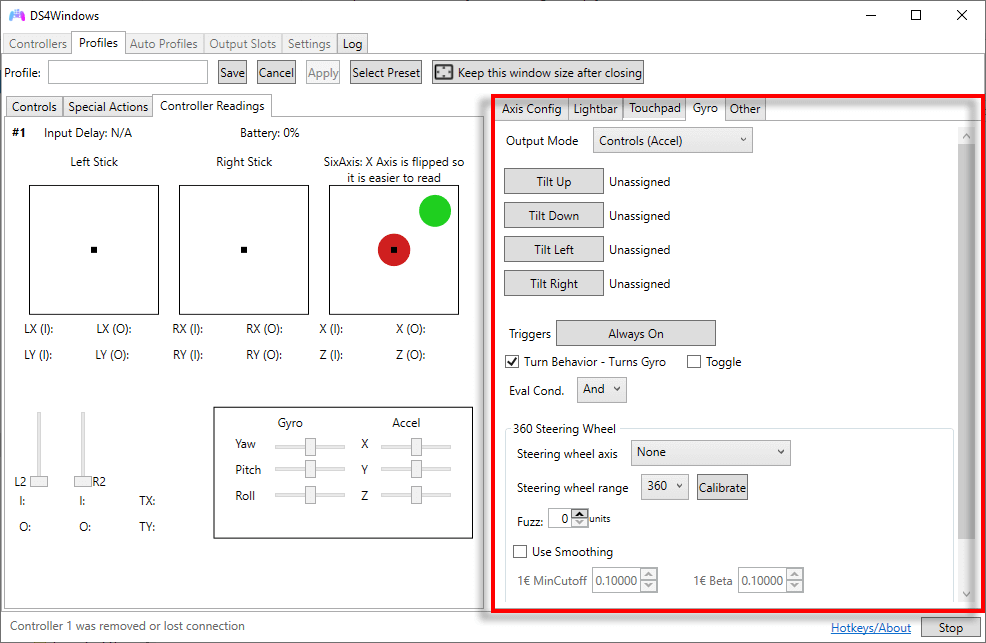Select the Controller Readings tab
This screenshot has height=643, width=986.
(x=213, y=106)
